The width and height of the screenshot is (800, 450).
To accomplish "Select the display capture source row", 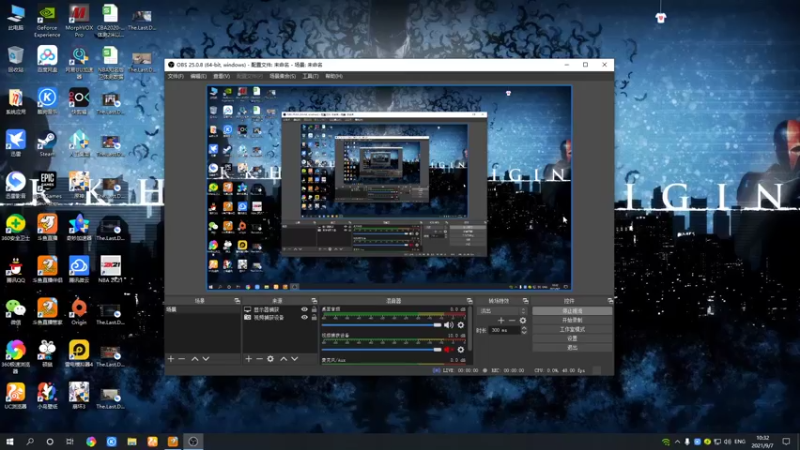I will [280, 309].
